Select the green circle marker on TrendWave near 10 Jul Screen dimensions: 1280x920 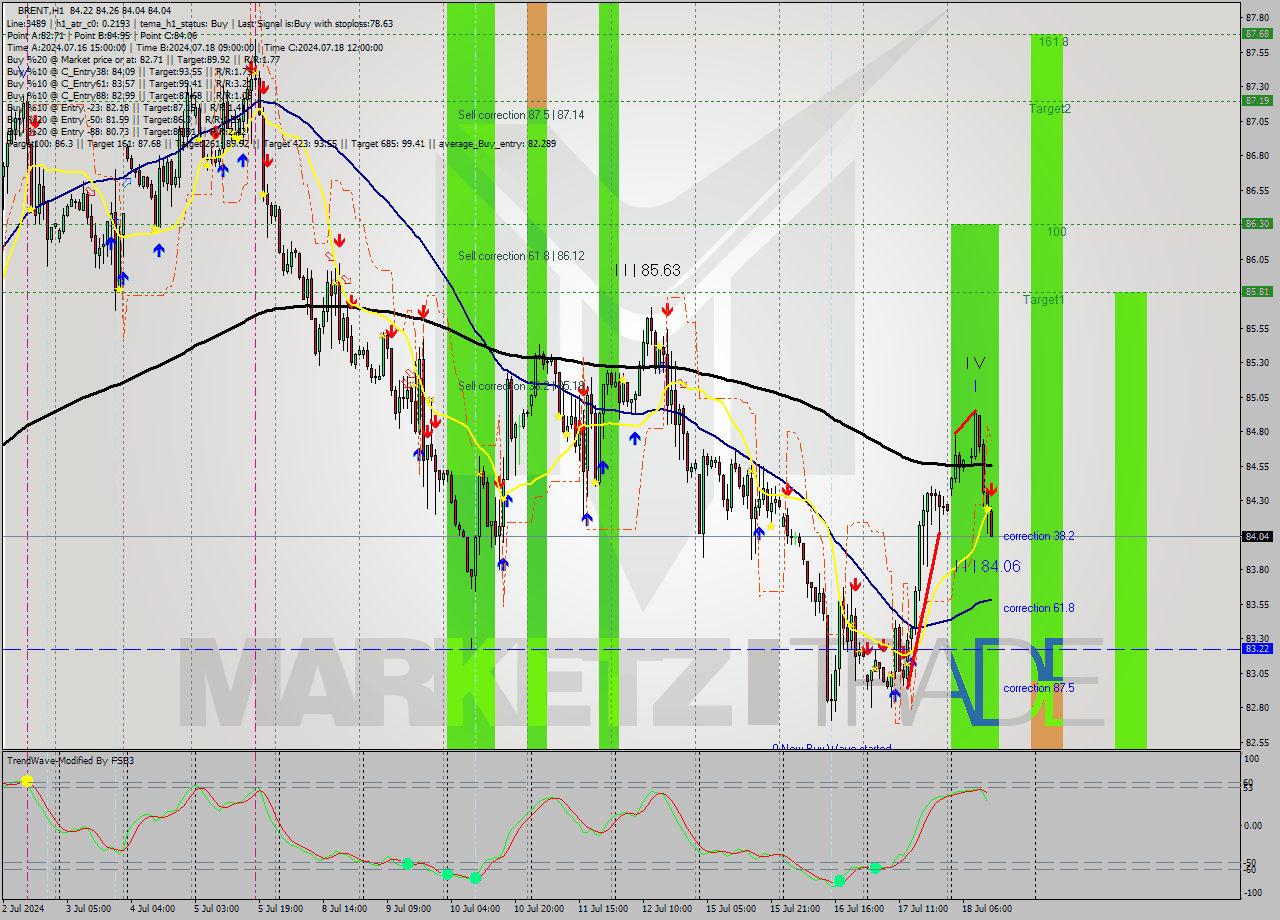(x=473, y=876)
